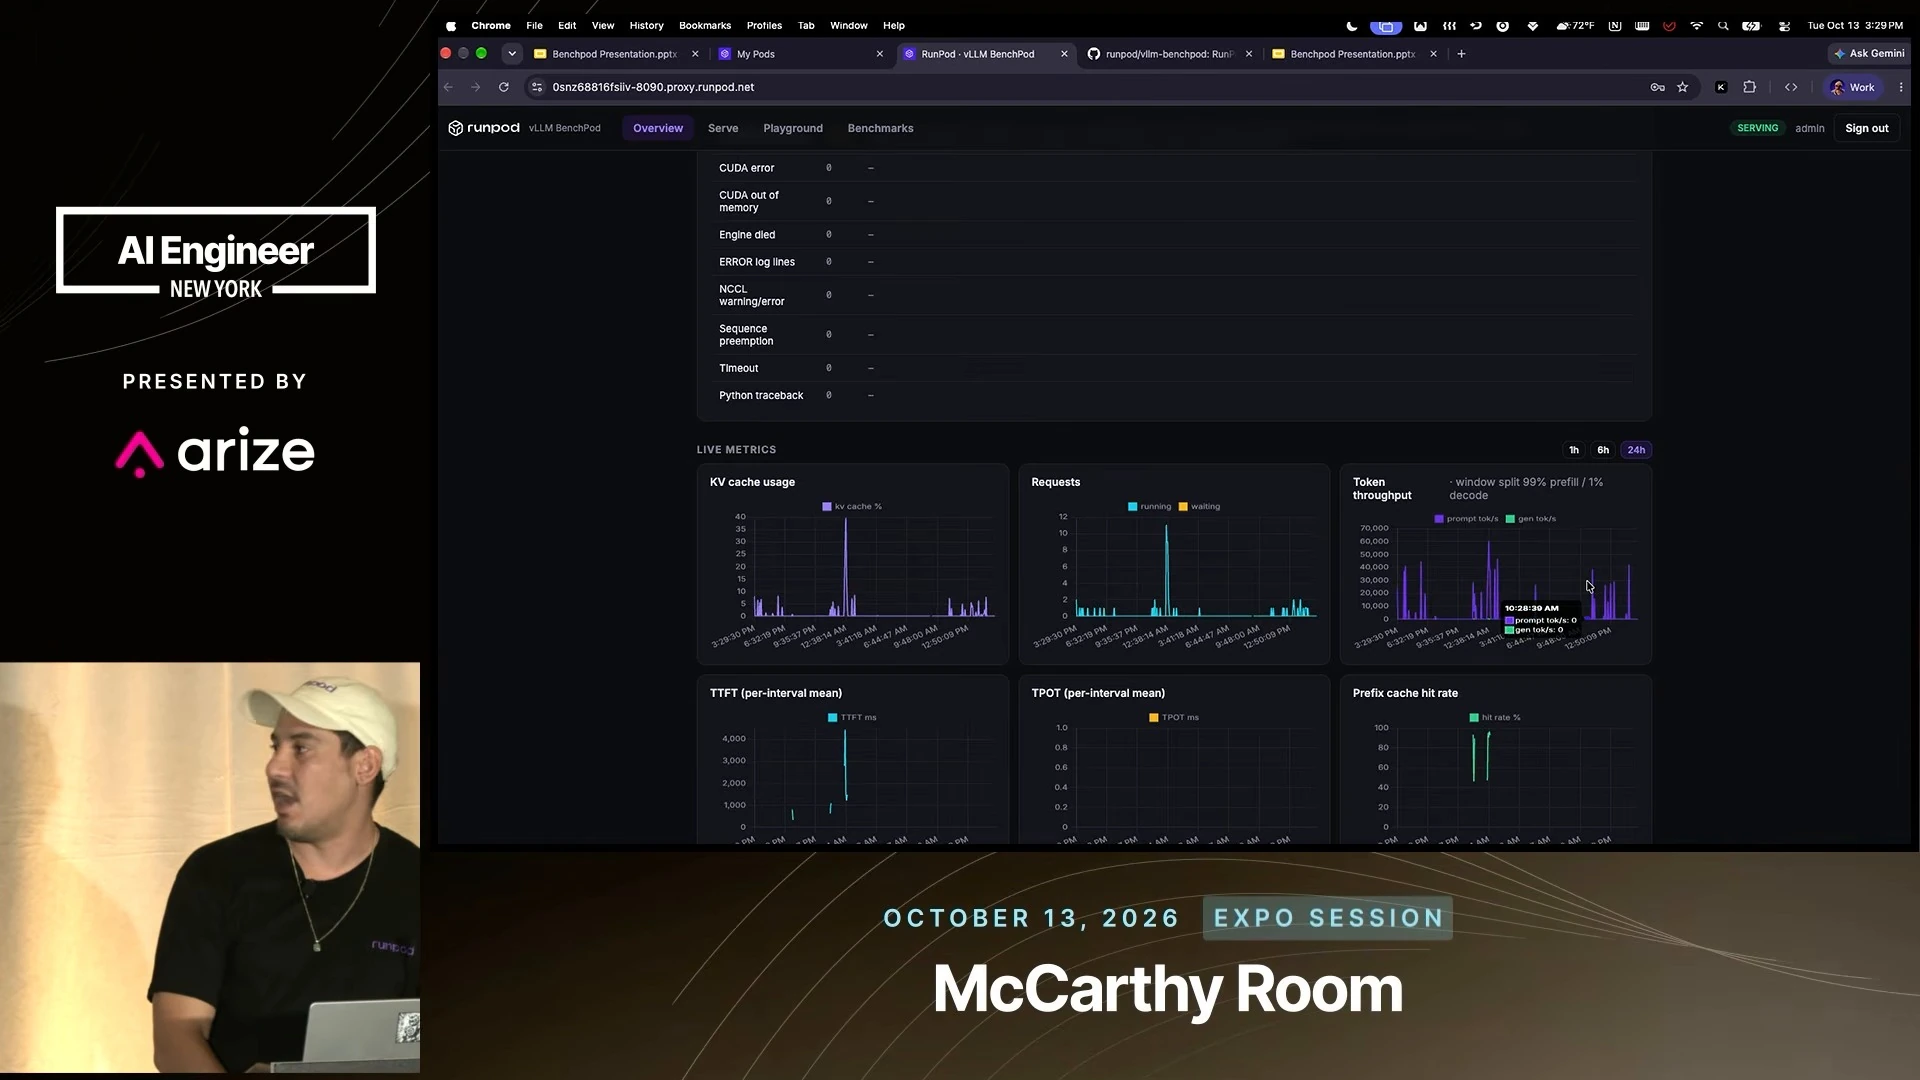The height and width of the screenshot is (1080, 1920).
Task: Click the red checkmark menu bar icon
Action: click(x=1669, y=26)
